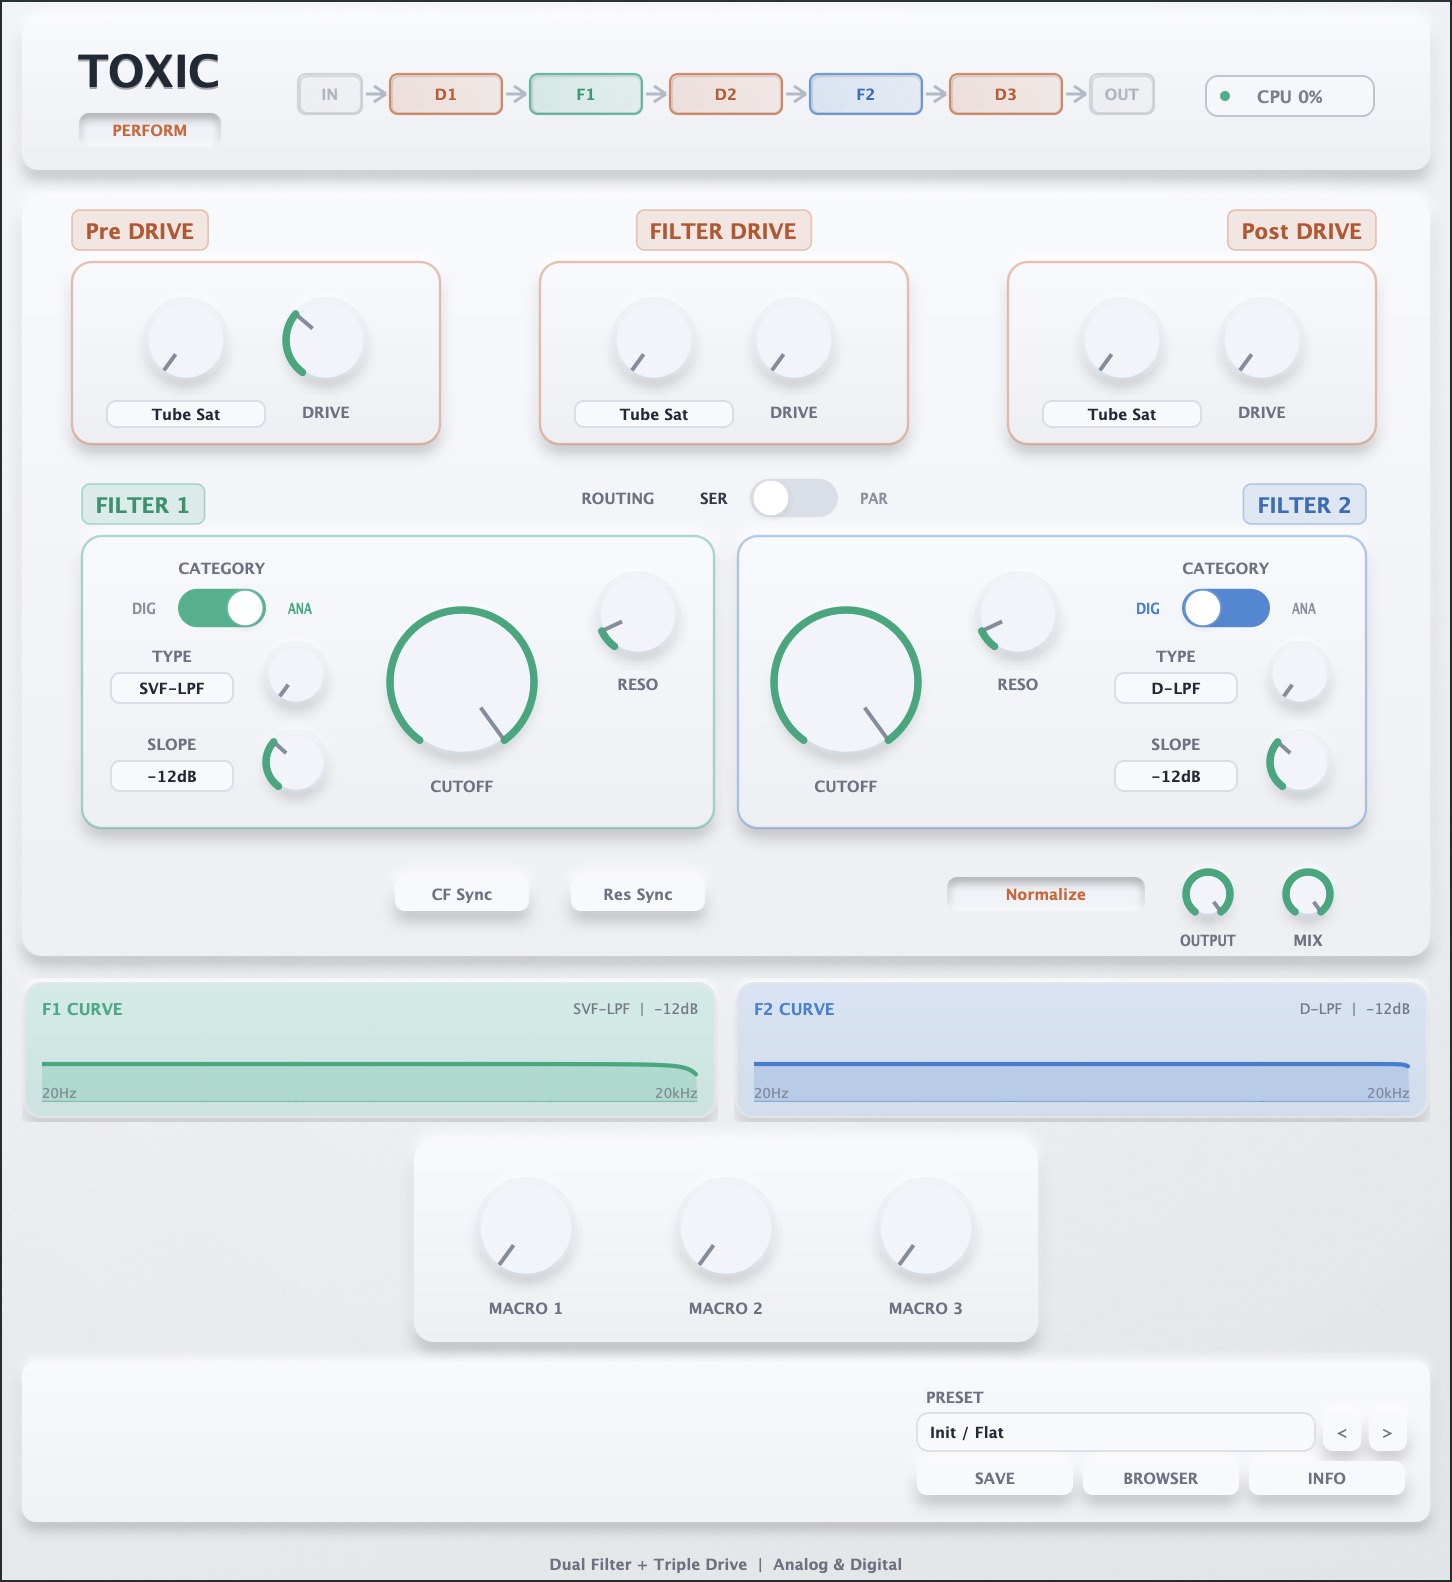Enable CF Sync
The image size is (1452, 1582).
(462, 894)
